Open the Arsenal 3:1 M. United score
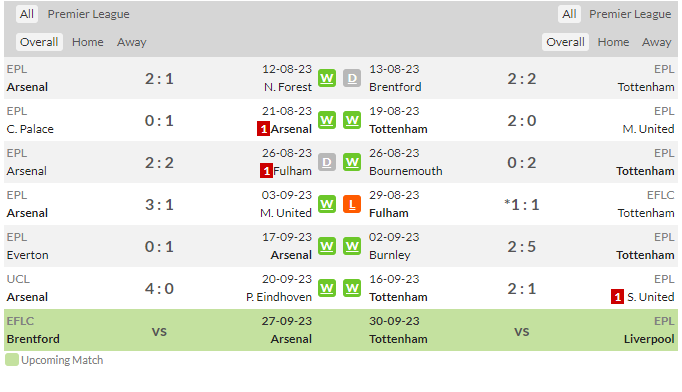Viewport: 682px width, 392px height. click(x=159, y=204)
